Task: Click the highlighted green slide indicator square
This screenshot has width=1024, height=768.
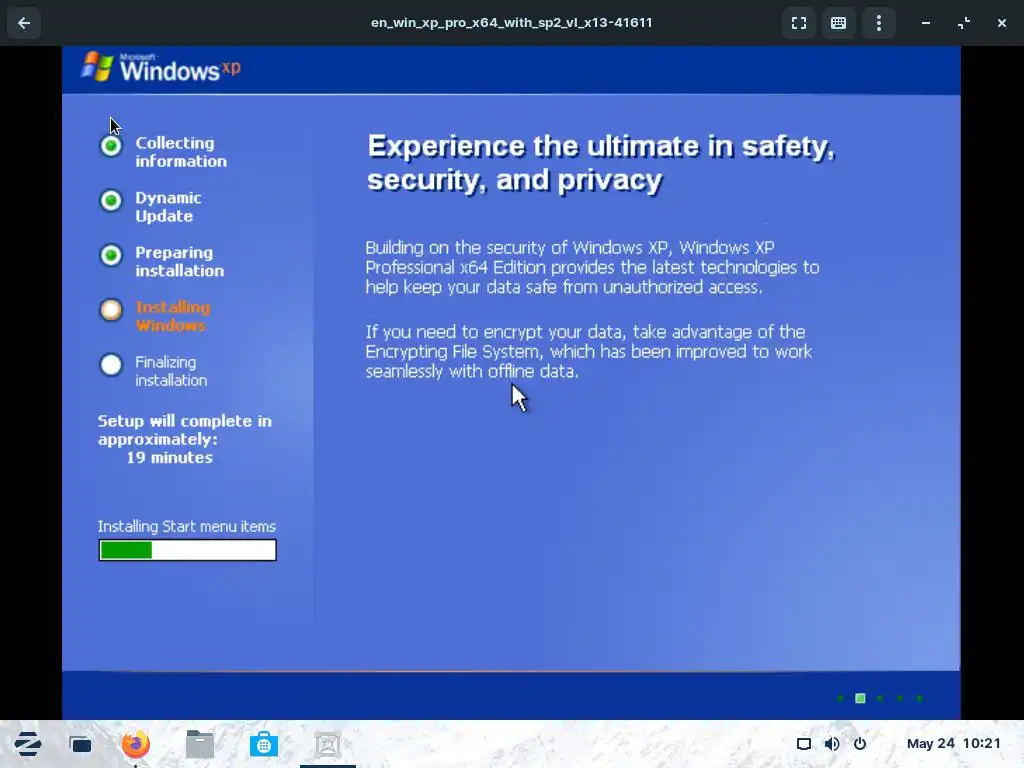Action: tap(860, 698)
